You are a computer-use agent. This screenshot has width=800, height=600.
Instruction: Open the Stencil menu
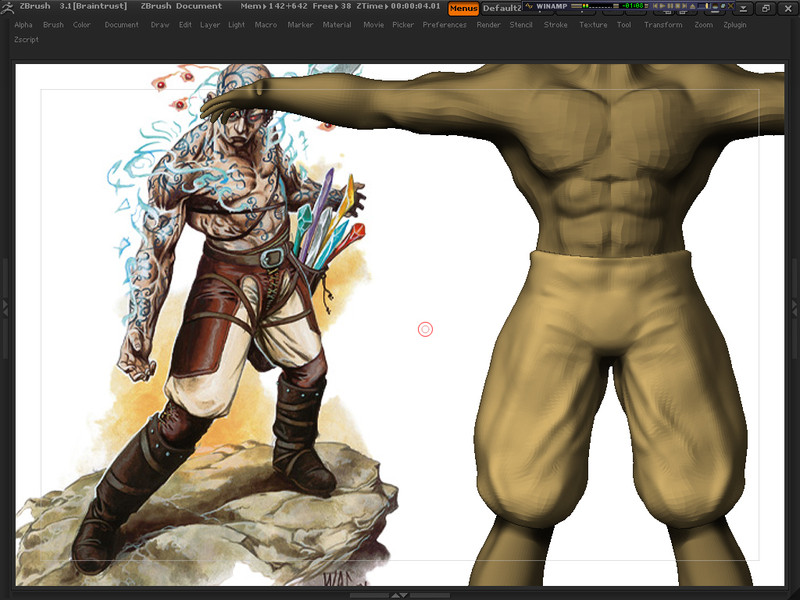[521, 24]
